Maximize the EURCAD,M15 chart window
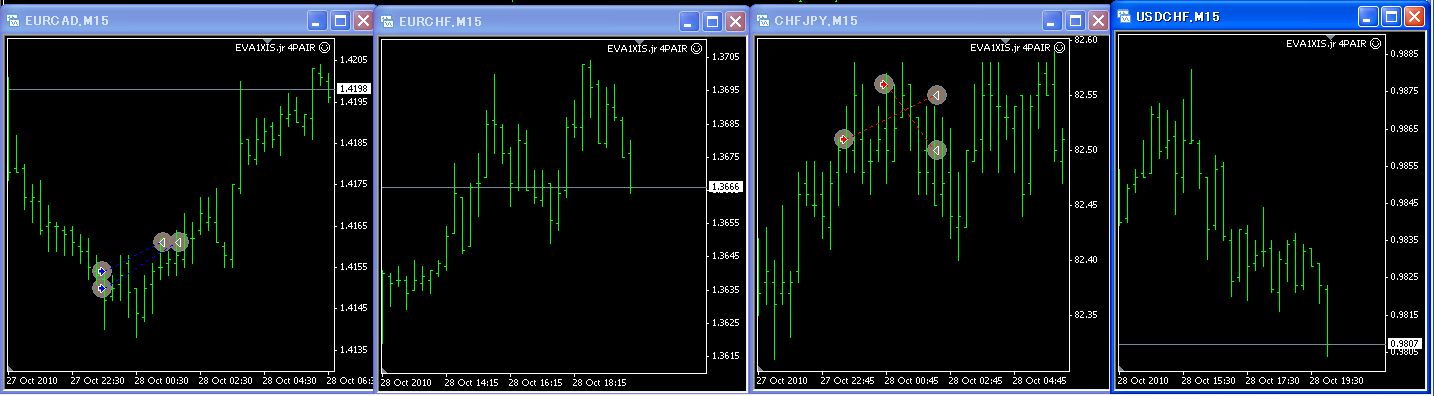The width and height of the screenshot is (1434, 396). [x=340, y=20]
